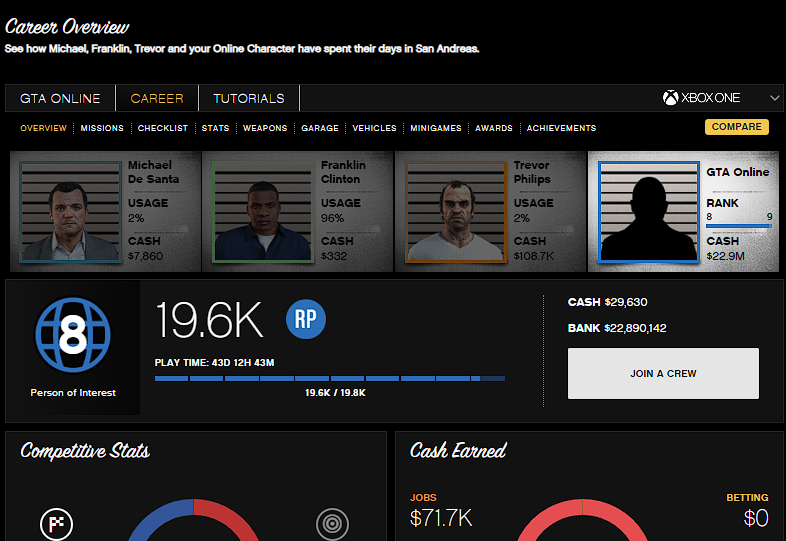Click the 19.6K RP total
Viewport: 786px width, 541px height.
(x=209, y=320)
